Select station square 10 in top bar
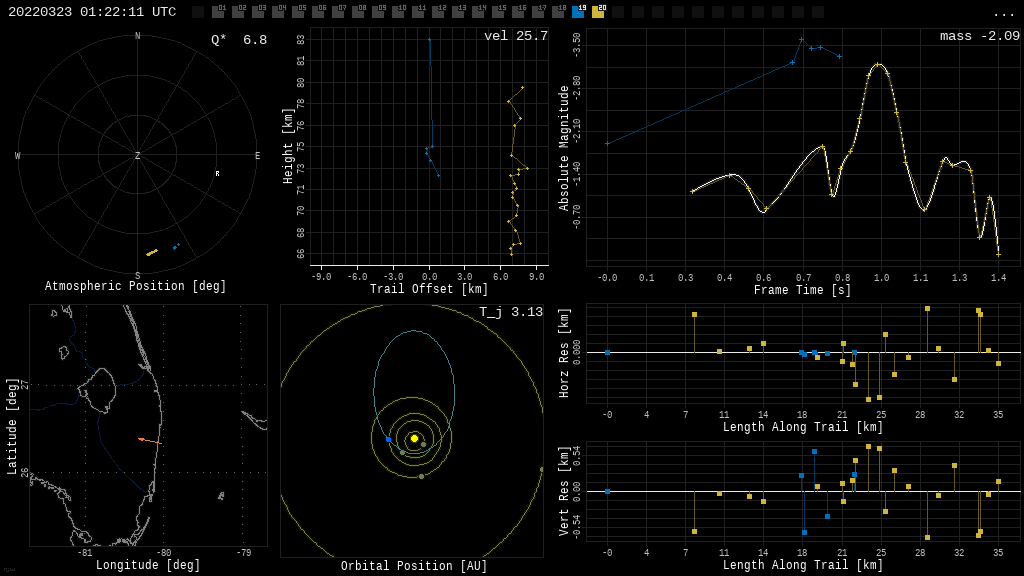 tap(398, 12)
